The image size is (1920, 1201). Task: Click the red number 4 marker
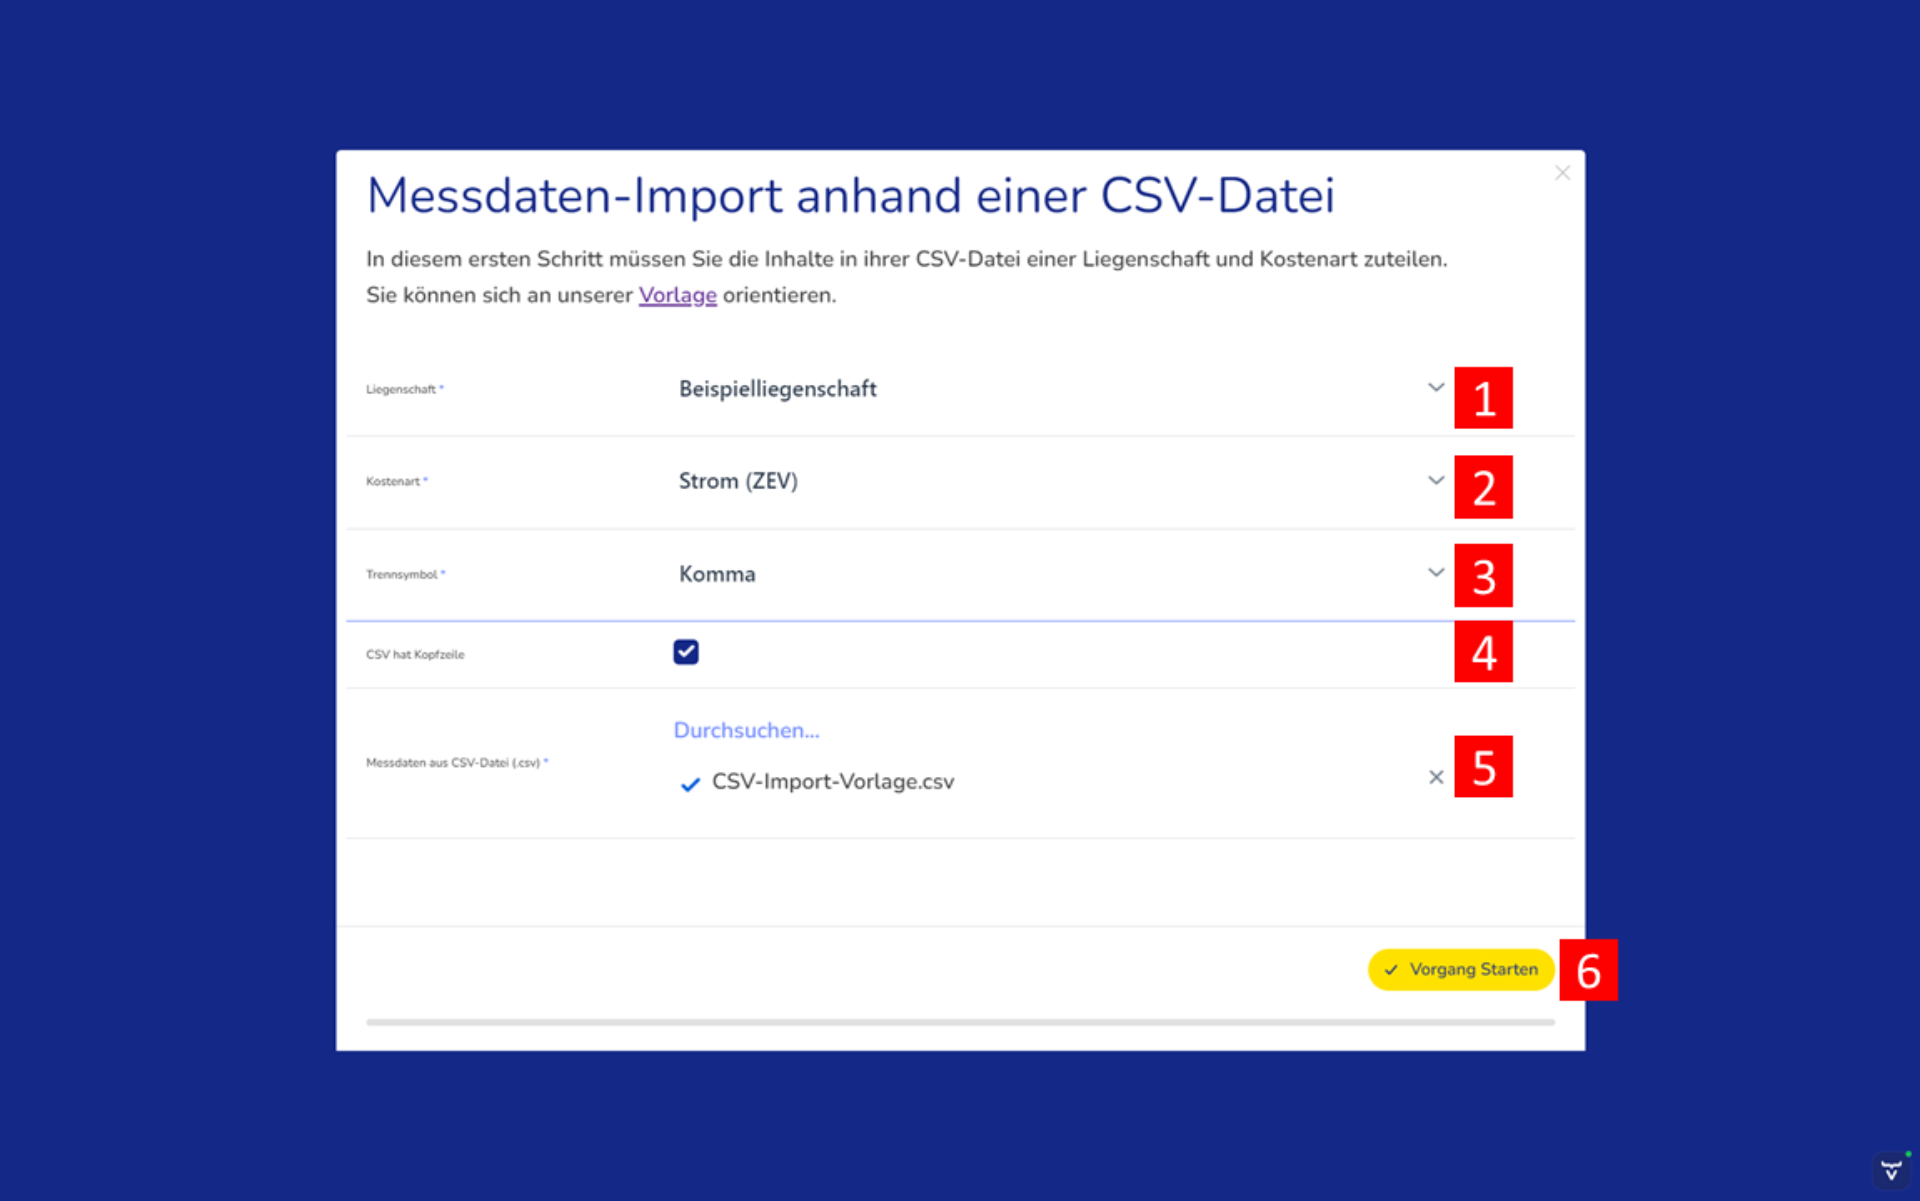pyautogui.click(x=1483, y=652)
